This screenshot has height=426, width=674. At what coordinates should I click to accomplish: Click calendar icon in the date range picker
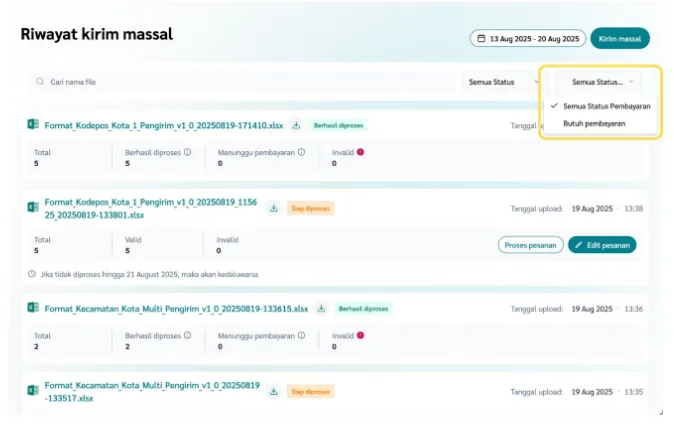(x=481, y=39)
